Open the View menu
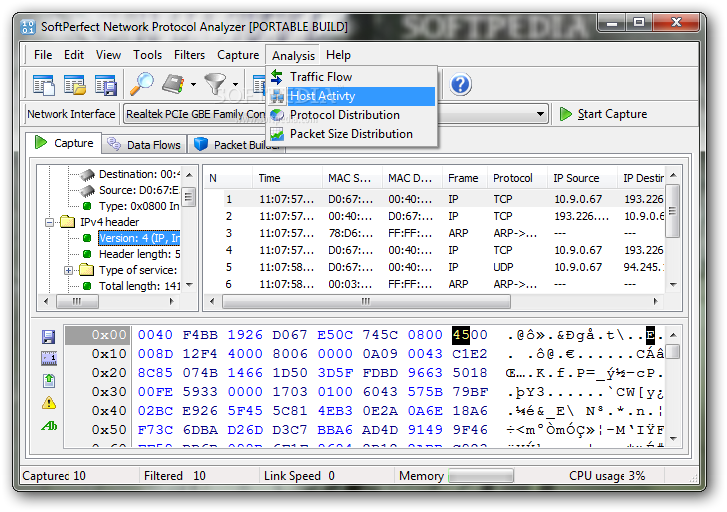Image resolution: width=727 pixels, height=512 pixels. tap(108, 55)
